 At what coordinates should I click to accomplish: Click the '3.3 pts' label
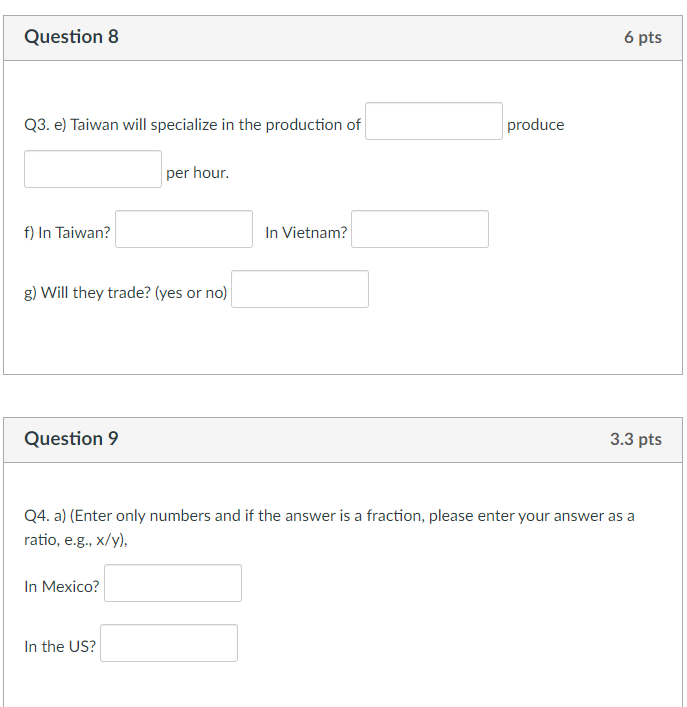636,439
